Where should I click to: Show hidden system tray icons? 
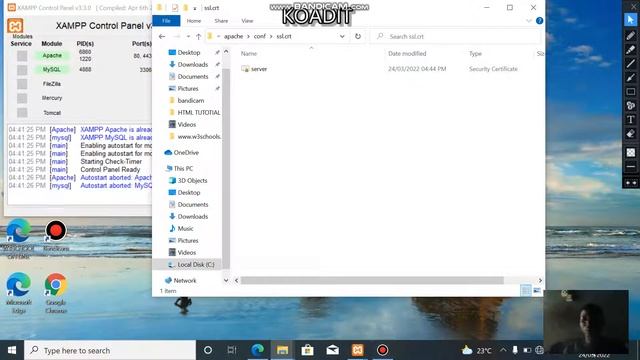(503, 350)
